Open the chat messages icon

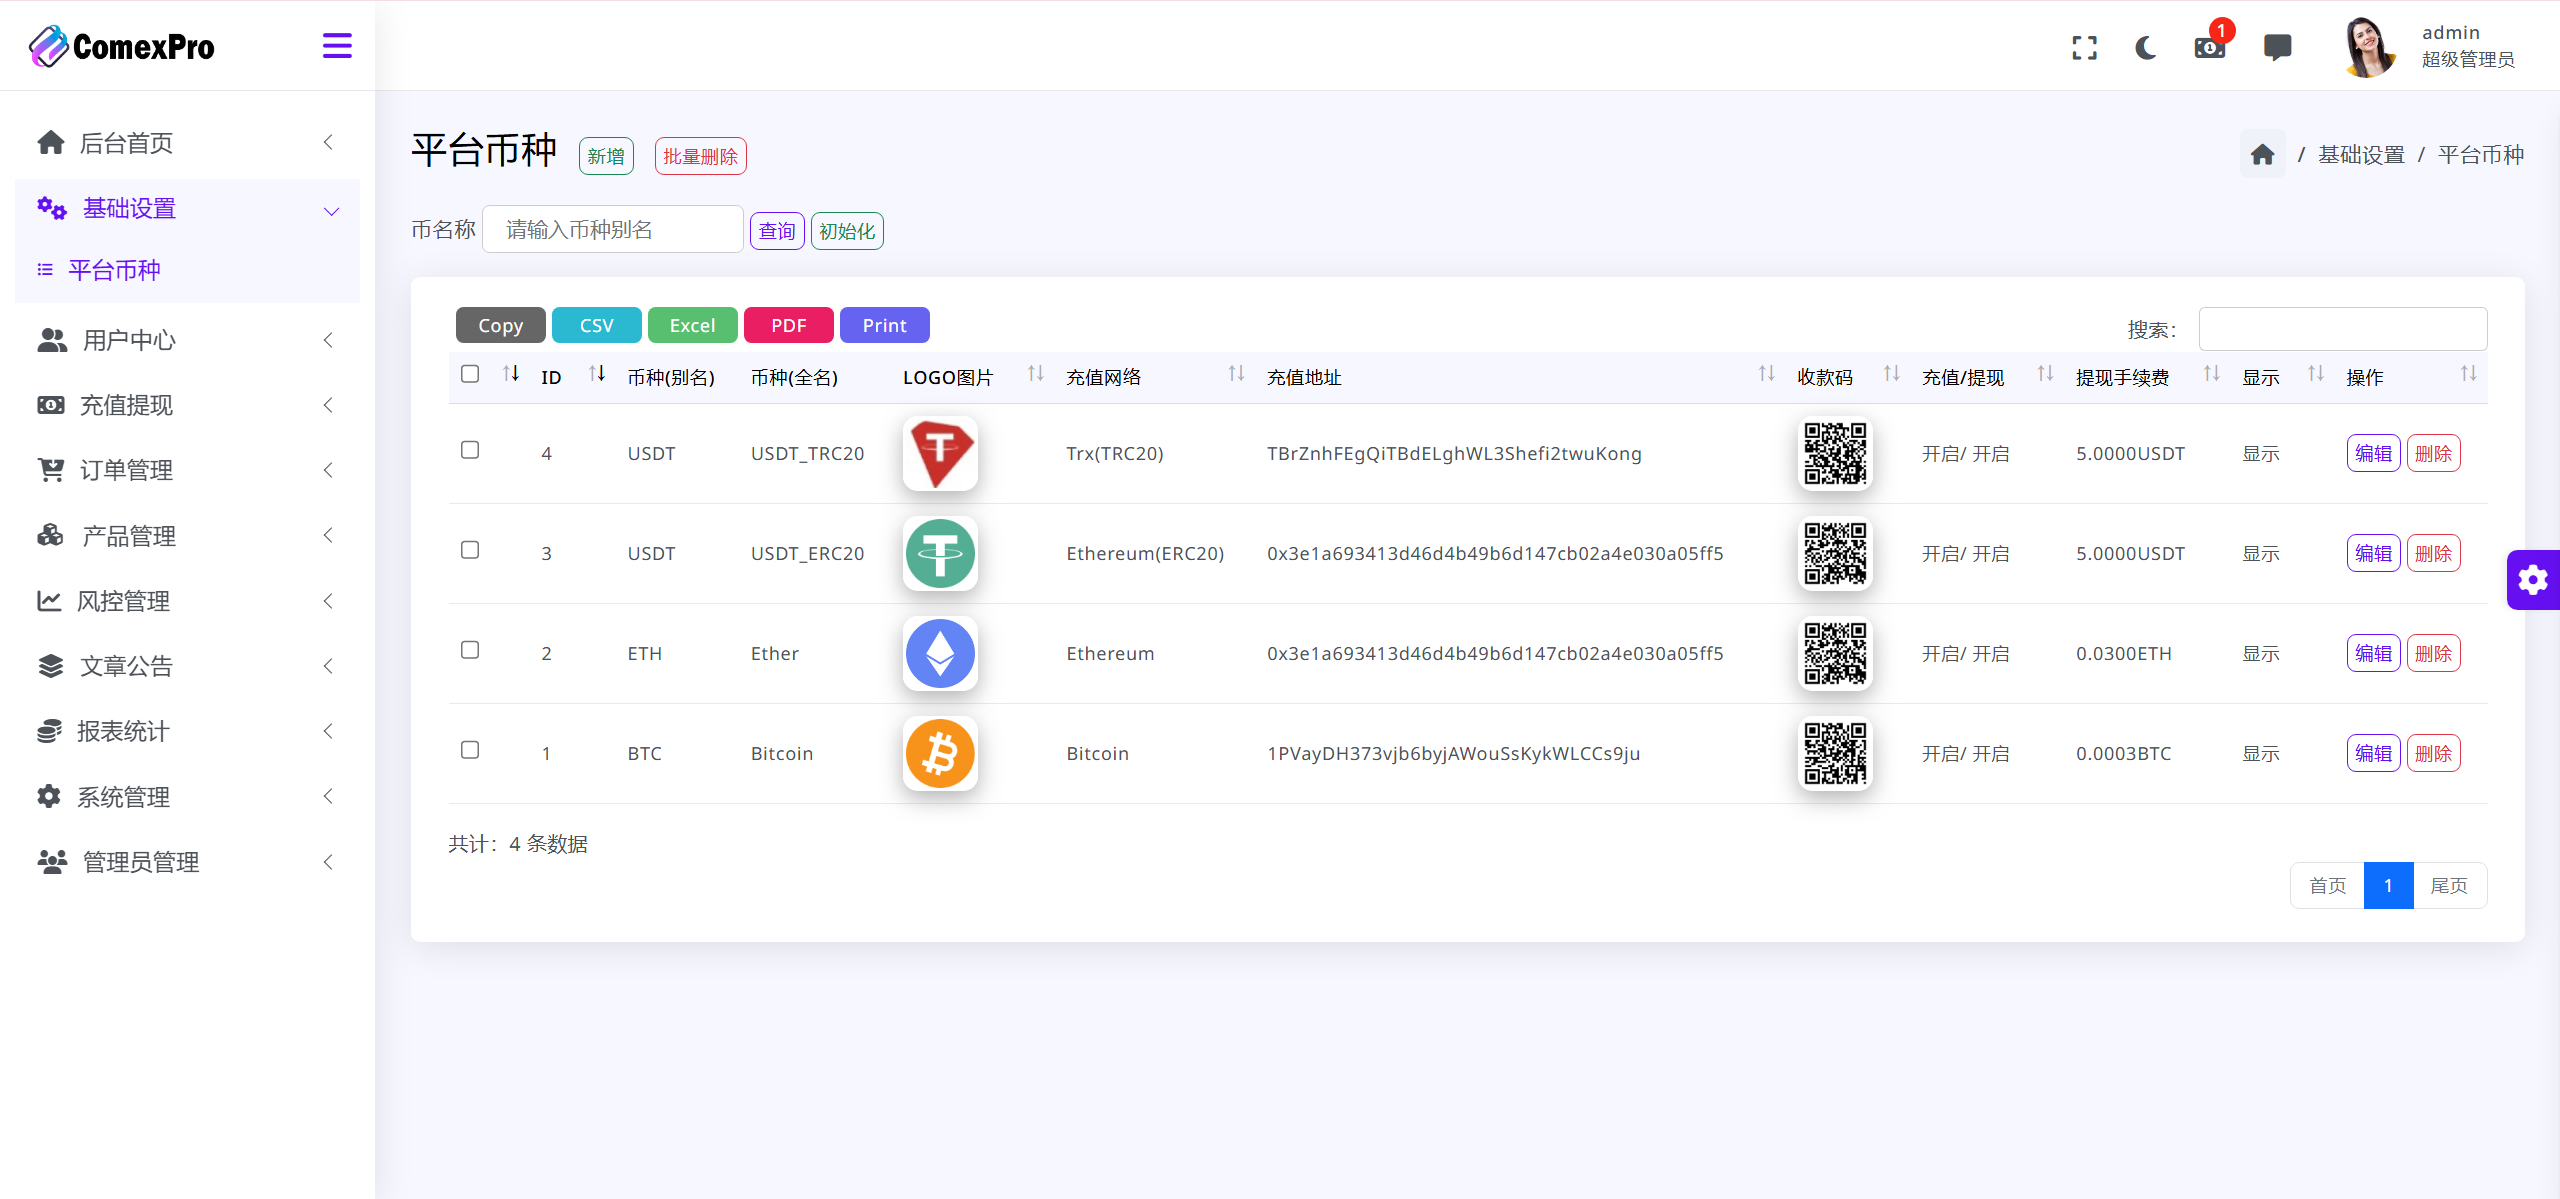pyautogui.click(x=2277, y=47)
